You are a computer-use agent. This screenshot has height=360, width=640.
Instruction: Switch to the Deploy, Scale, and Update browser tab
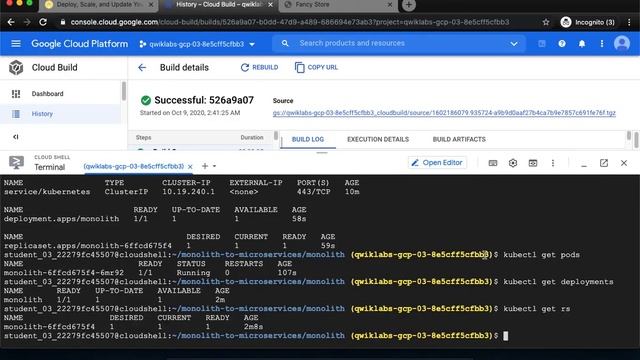point(99,5)
